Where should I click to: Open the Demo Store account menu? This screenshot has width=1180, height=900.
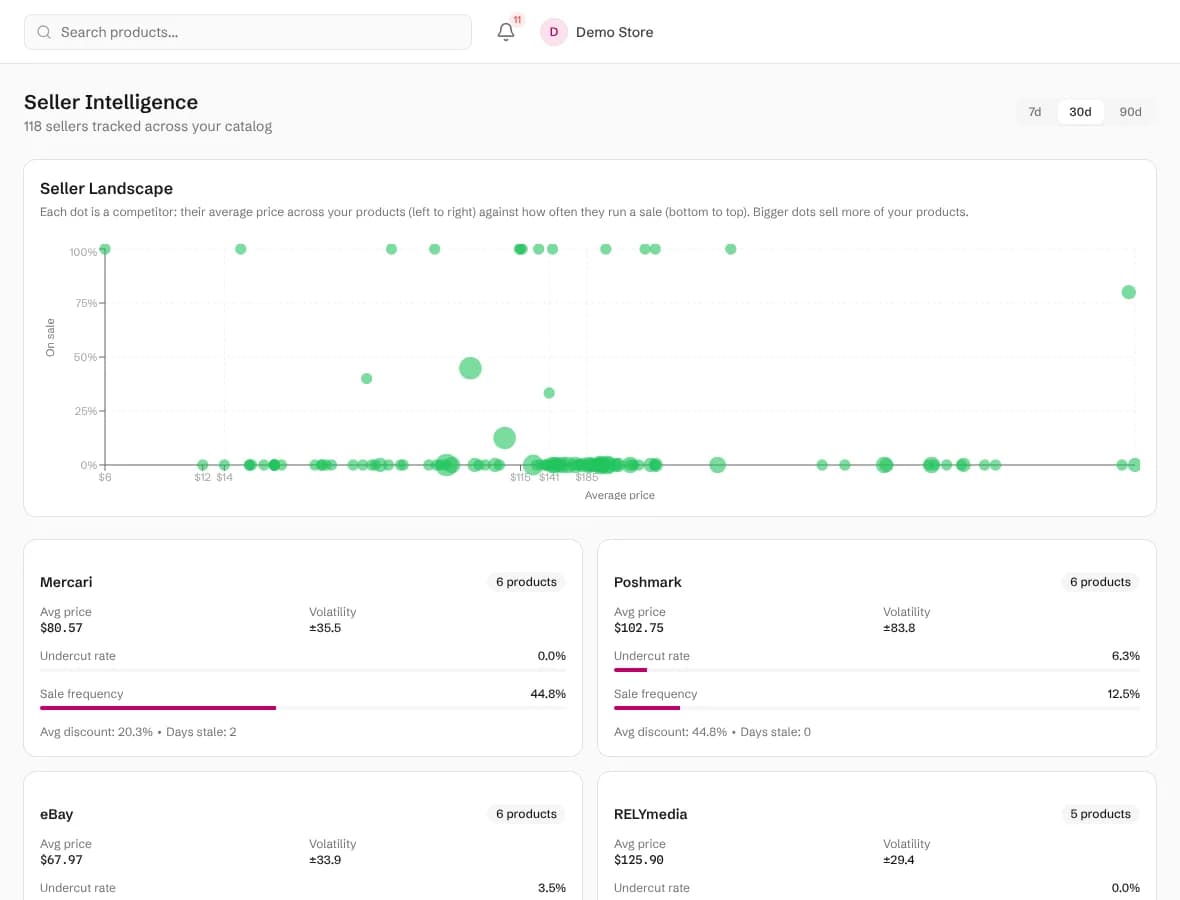(x=597, y=32)
